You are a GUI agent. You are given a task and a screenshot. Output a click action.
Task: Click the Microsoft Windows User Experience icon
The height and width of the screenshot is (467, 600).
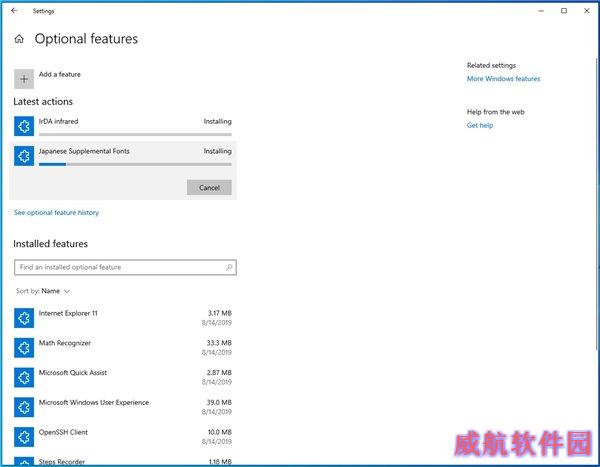click(x=24, y=407)
